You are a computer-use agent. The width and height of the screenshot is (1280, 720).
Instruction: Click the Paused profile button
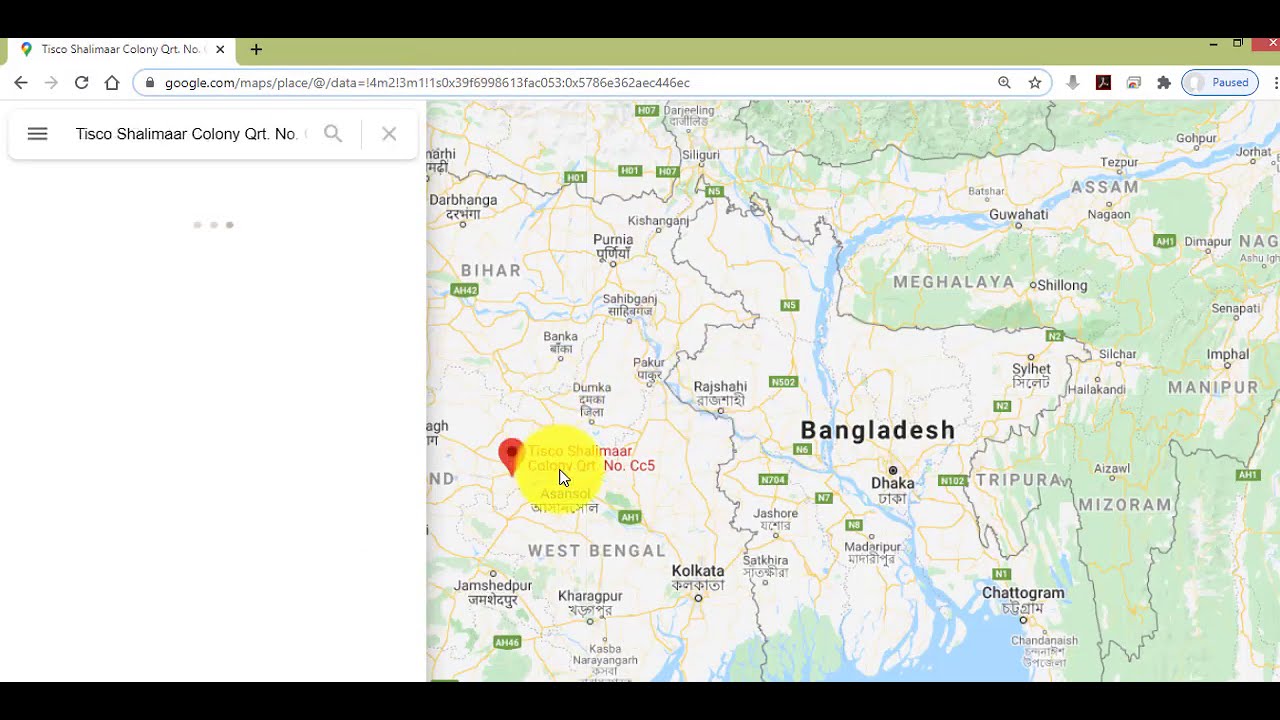pos(1220,83)
